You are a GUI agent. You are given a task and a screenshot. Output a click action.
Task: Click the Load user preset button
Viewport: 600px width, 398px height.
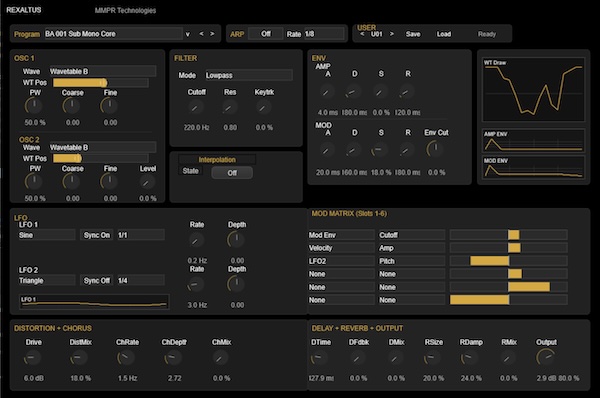[x=443, y=34]
